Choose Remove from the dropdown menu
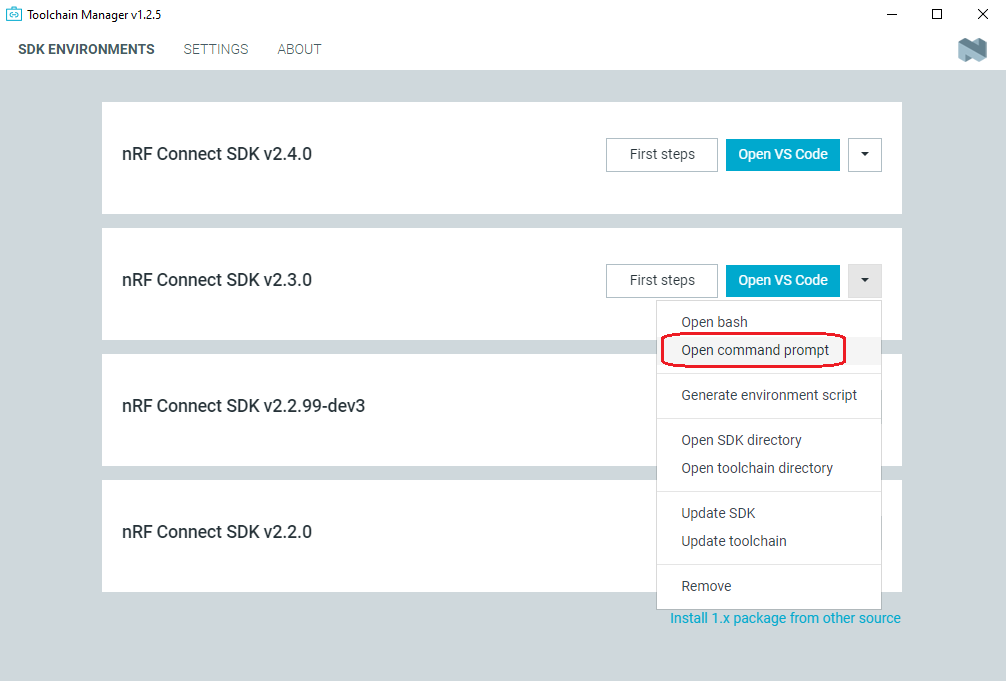The image size is (1006, 681). 769,587
